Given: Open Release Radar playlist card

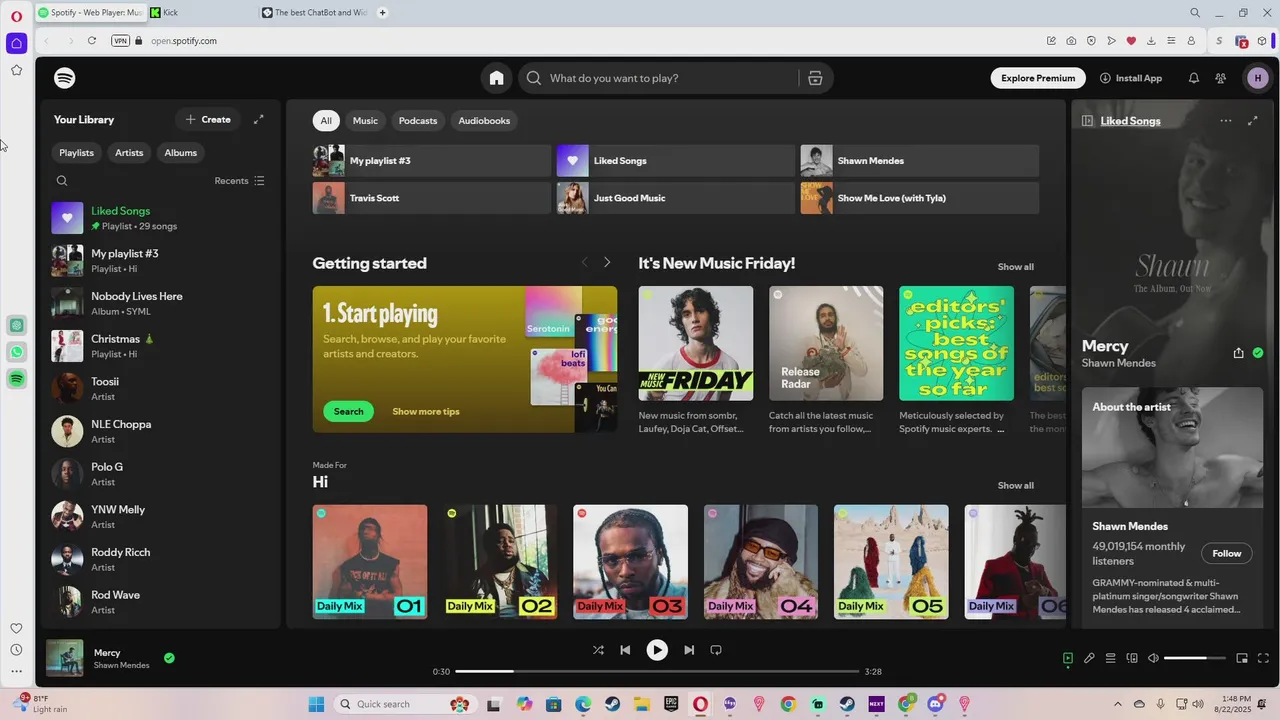Looking at the screenshot, I should pyautogui.click(x=826, y=360).
